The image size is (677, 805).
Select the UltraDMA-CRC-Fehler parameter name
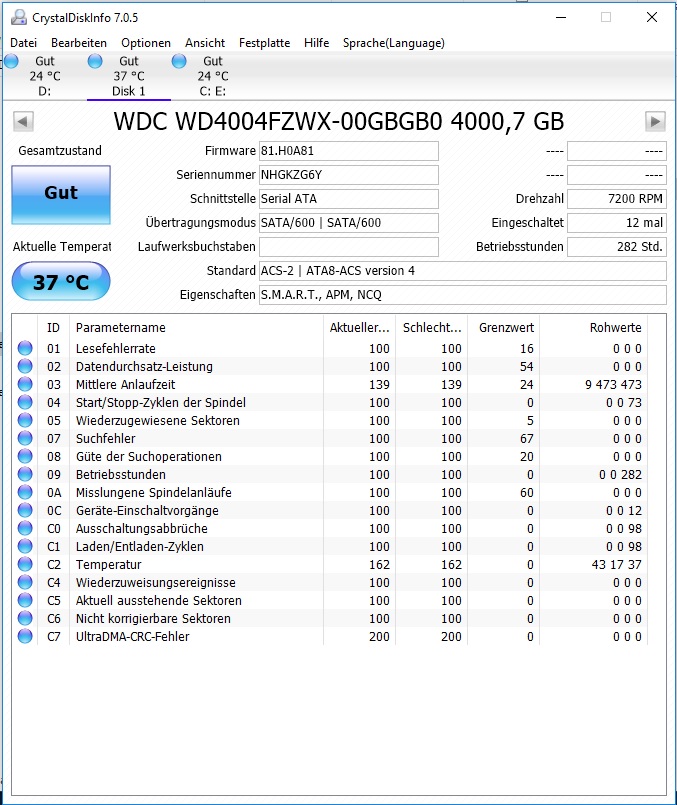(x=132, y=637)
